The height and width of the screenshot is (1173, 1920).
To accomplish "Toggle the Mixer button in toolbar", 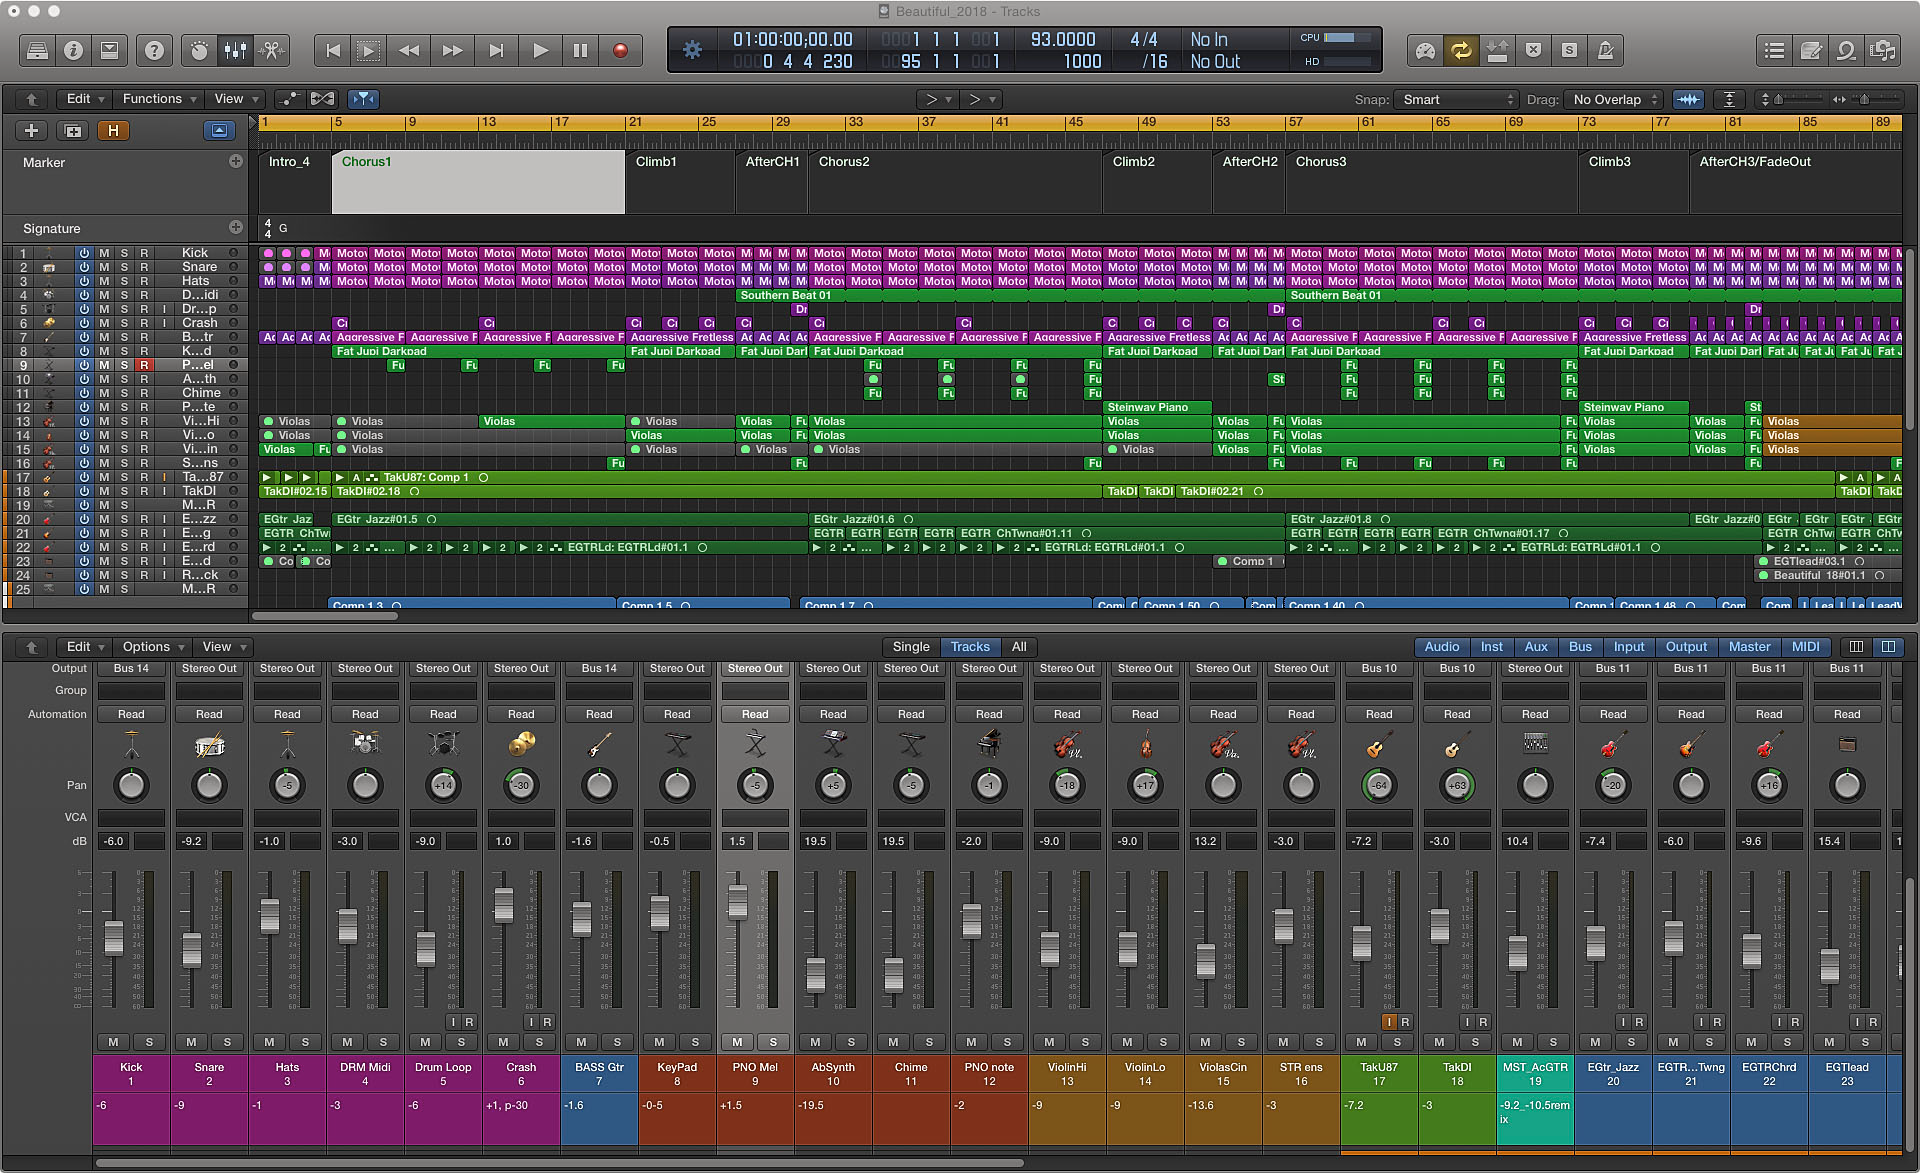I will [236, 50].
